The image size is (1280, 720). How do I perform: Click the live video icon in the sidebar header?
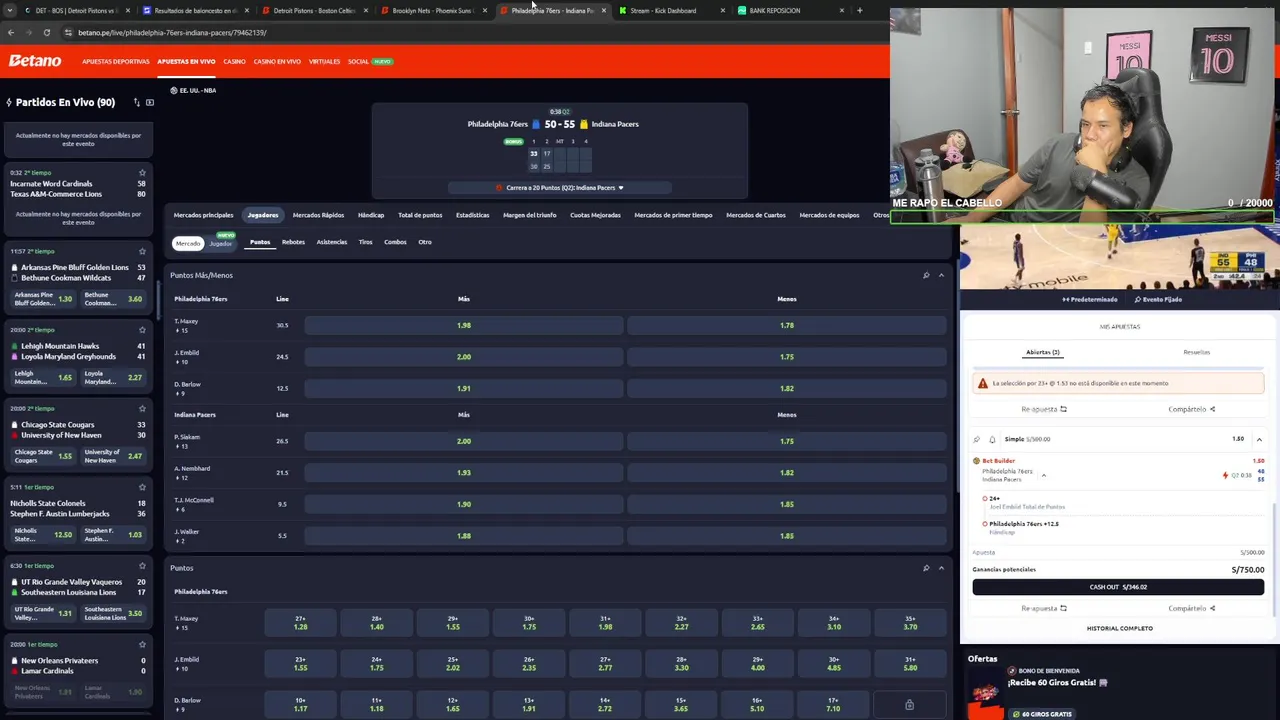coord(150,102)
